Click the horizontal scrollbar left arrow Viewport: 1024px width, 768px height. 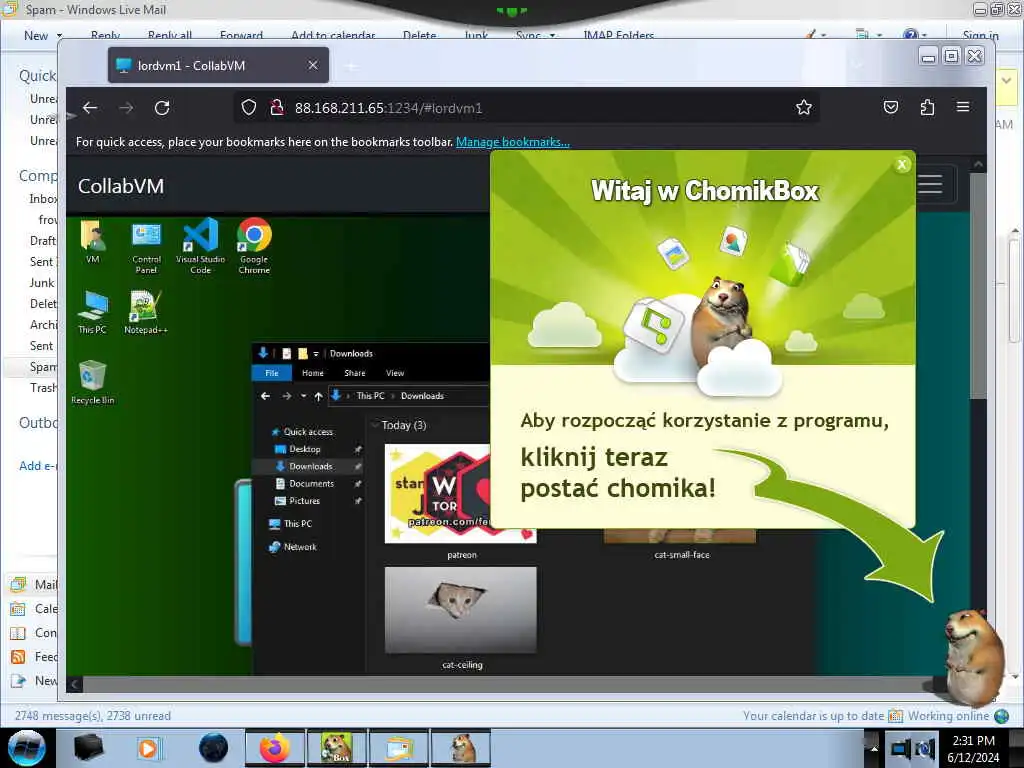coord(74,684)
